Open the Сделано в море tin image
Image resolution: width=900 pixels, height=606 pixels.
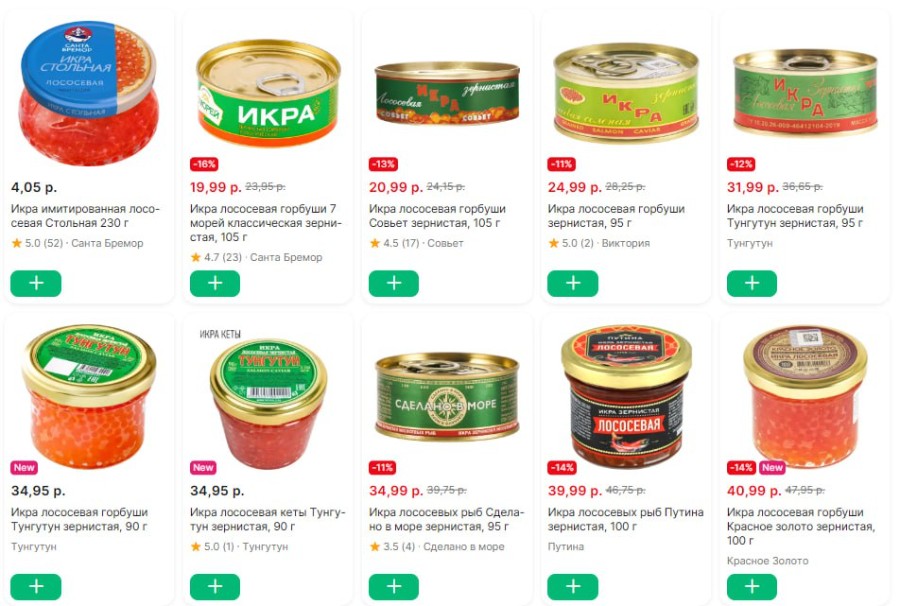pos(447,397)
